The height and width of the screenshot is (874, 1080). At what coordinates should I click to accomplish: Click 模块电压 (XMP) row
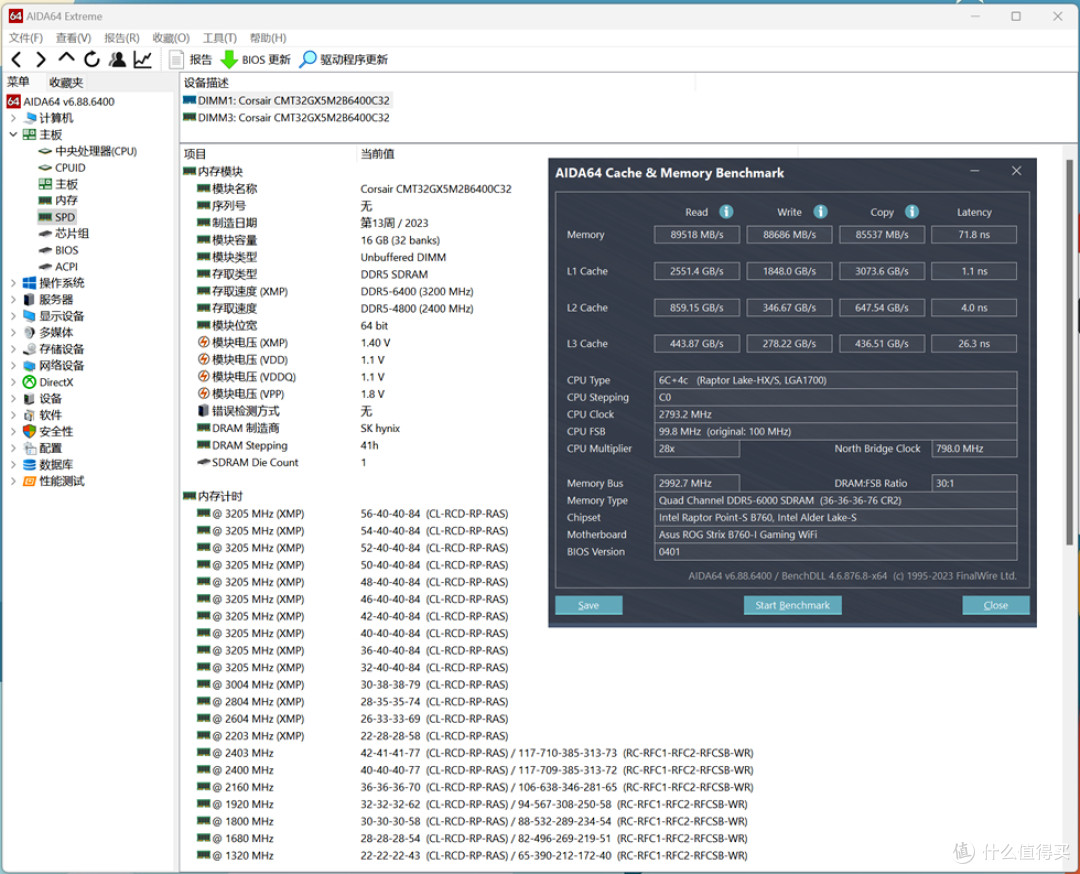pyautogui.click(x=294, y=343)
